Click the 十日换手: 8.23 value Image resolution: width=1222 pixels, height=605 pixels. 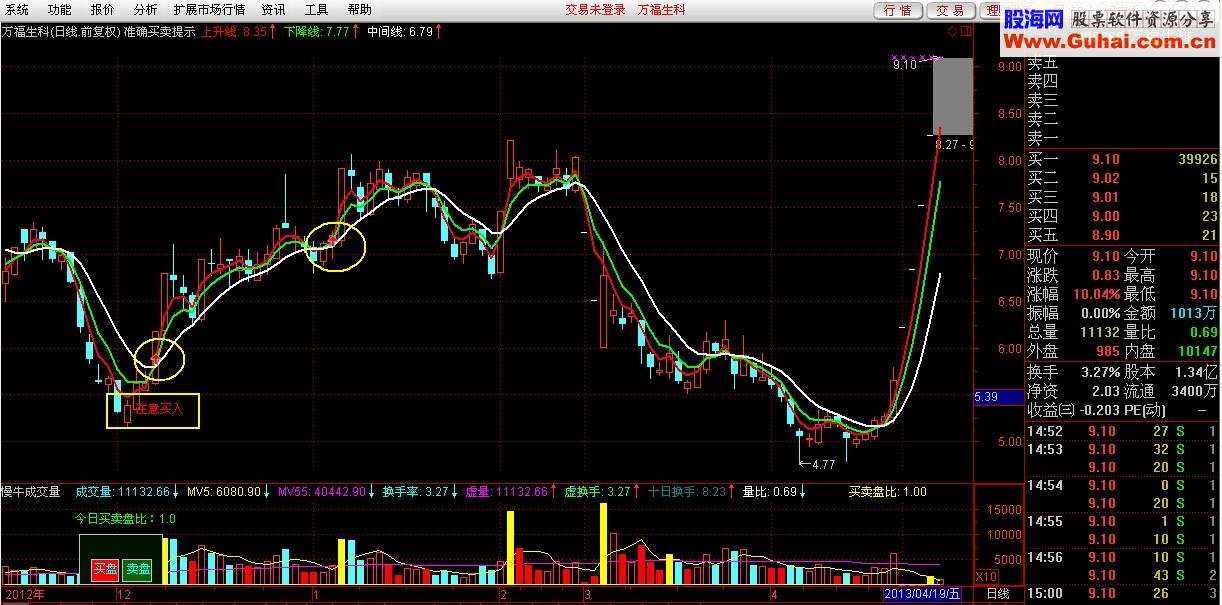click(x=686, y=492)
